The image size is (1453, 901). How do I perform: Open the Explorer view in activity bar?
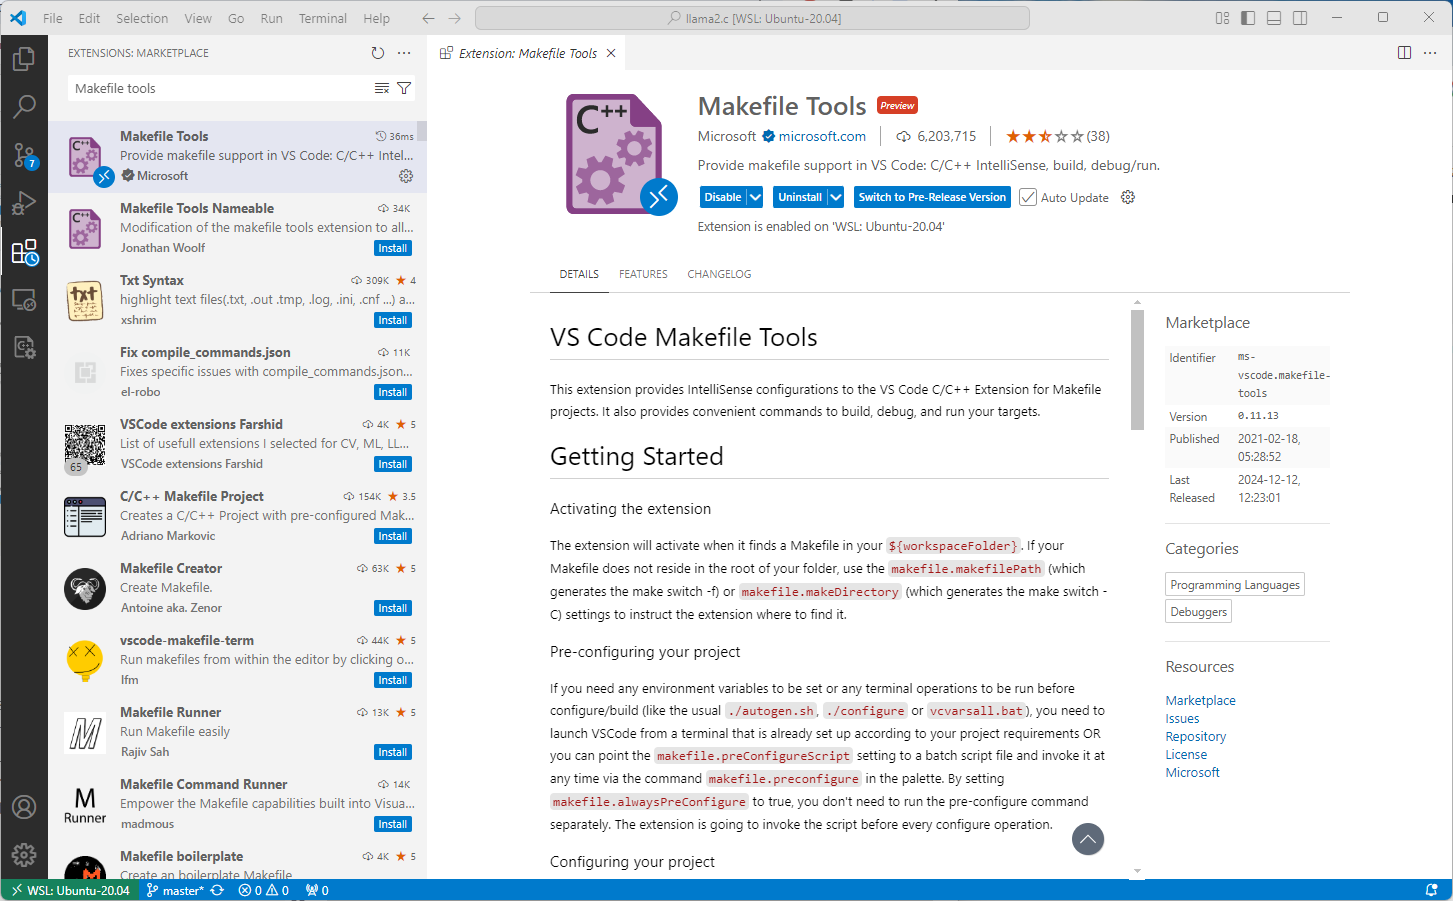(24, 59)
